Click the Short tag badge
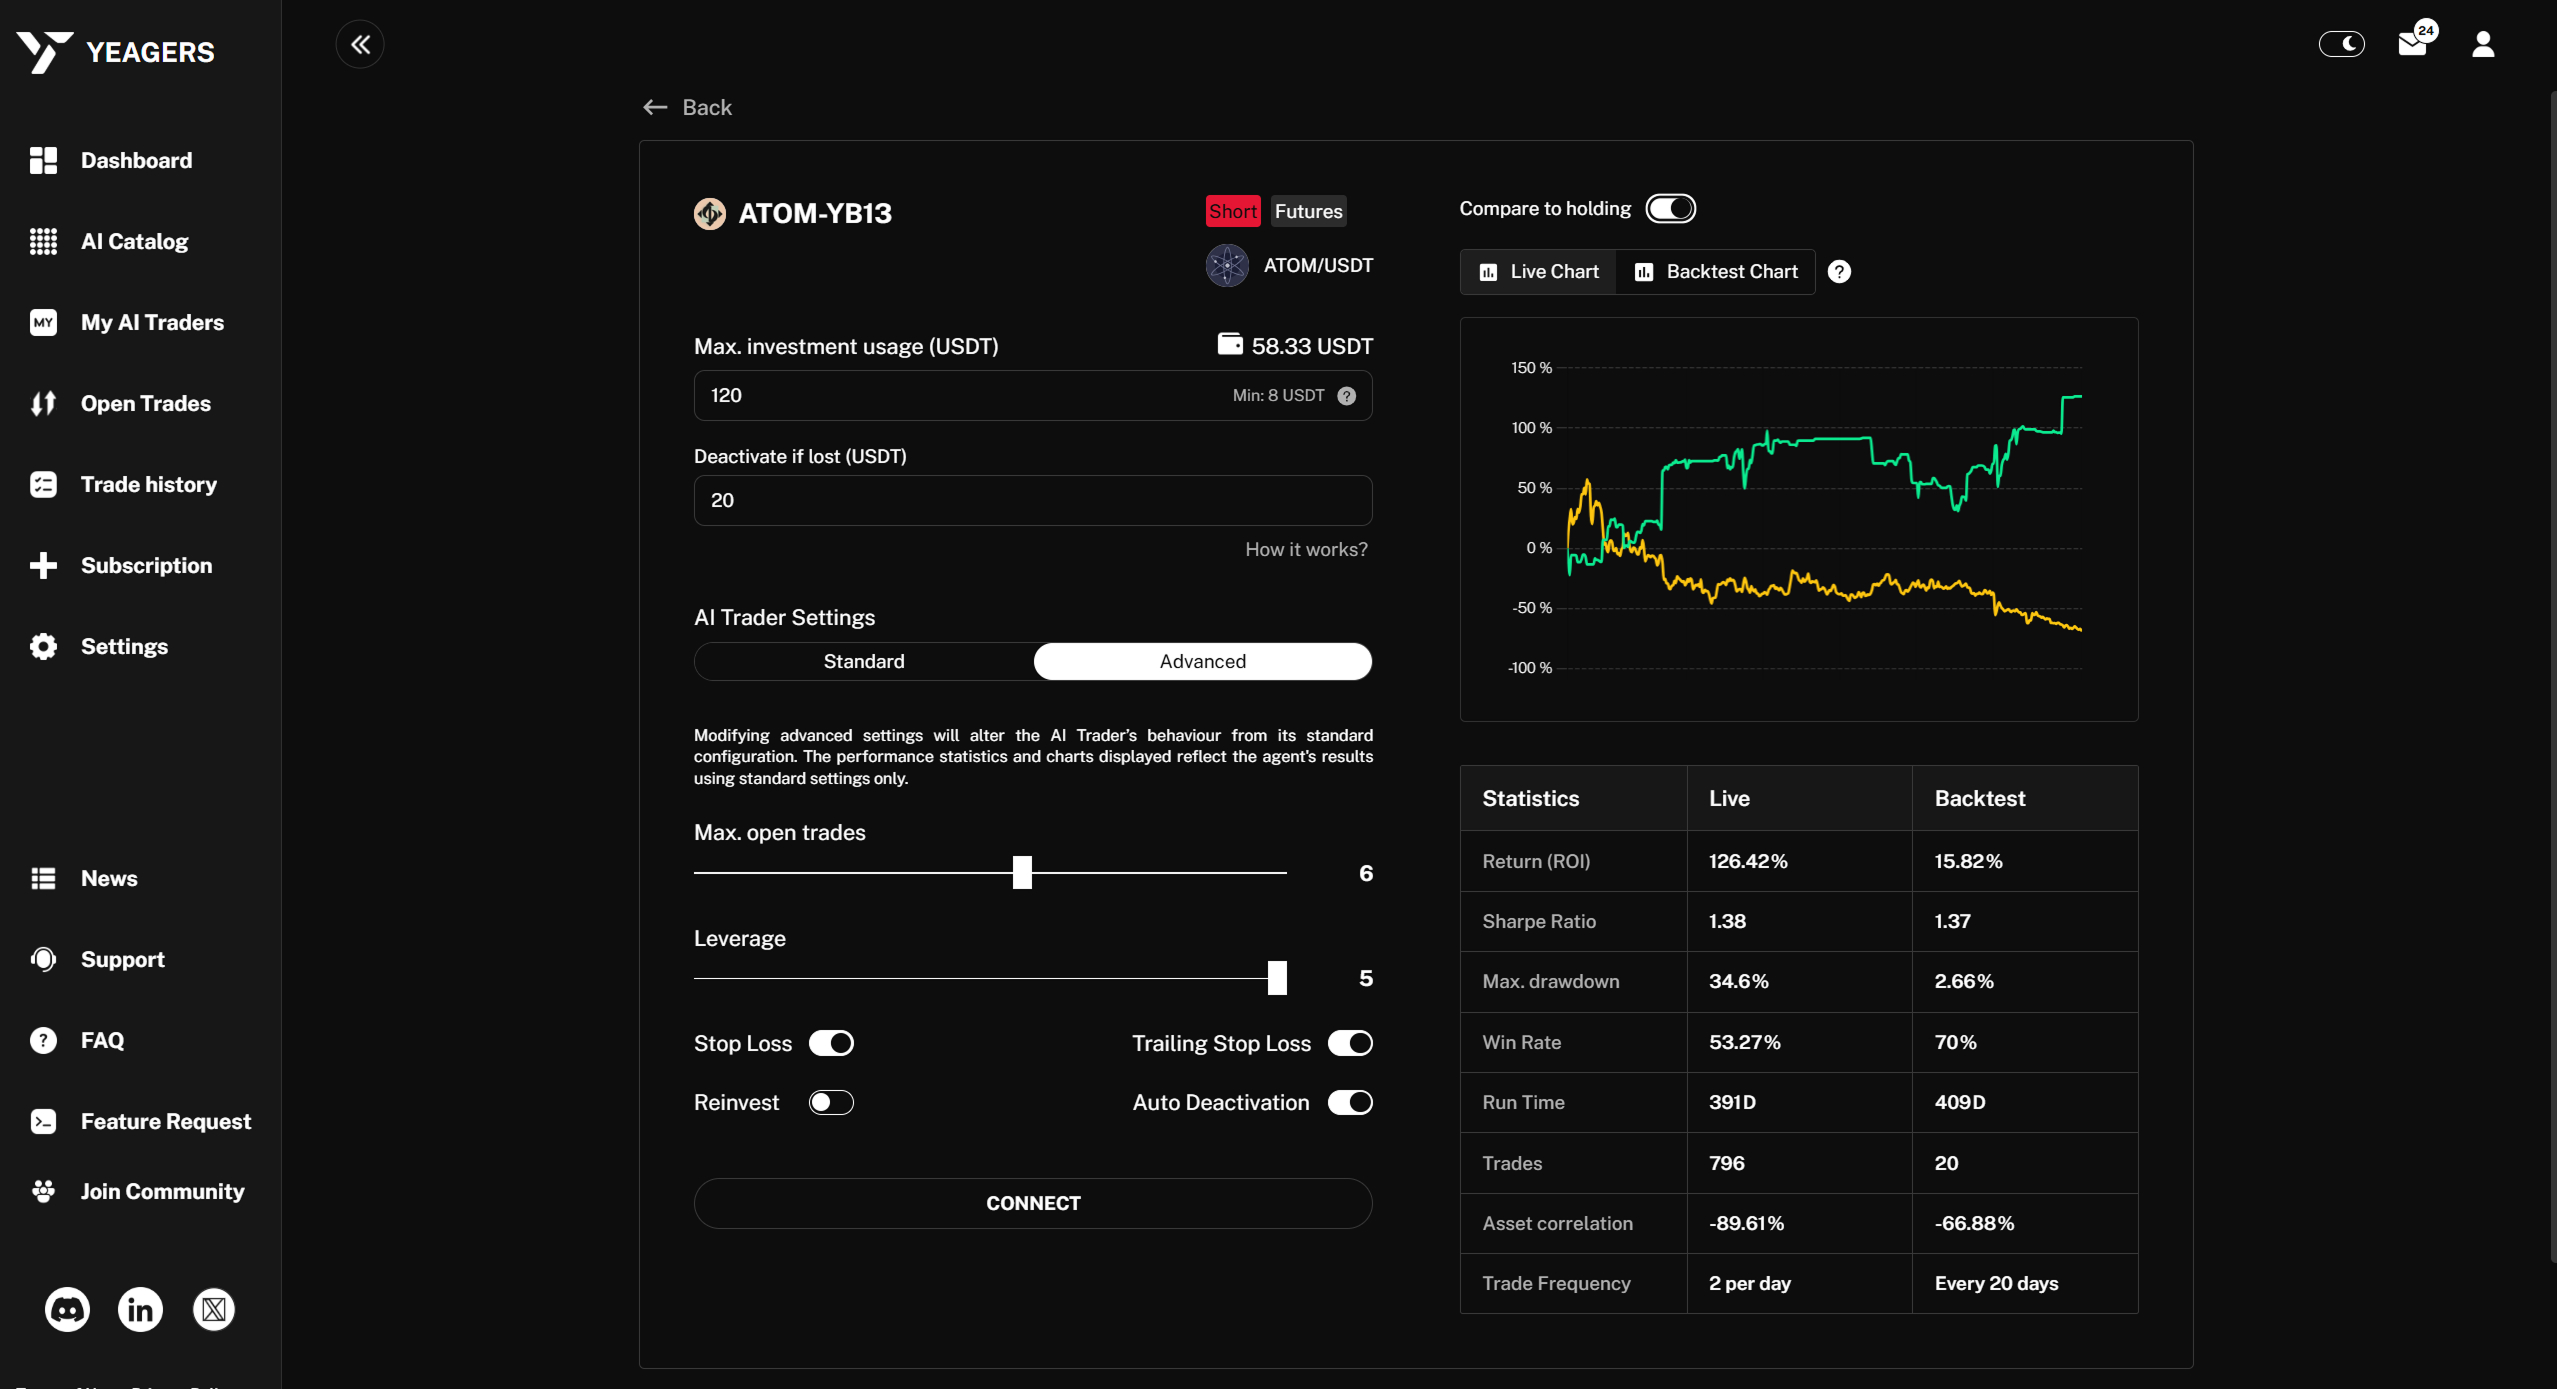 point(1233,211)
